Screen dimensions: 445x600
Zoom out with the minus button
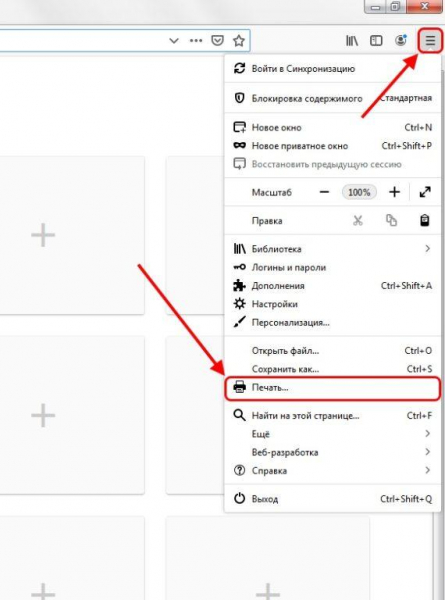pos(324,192)
